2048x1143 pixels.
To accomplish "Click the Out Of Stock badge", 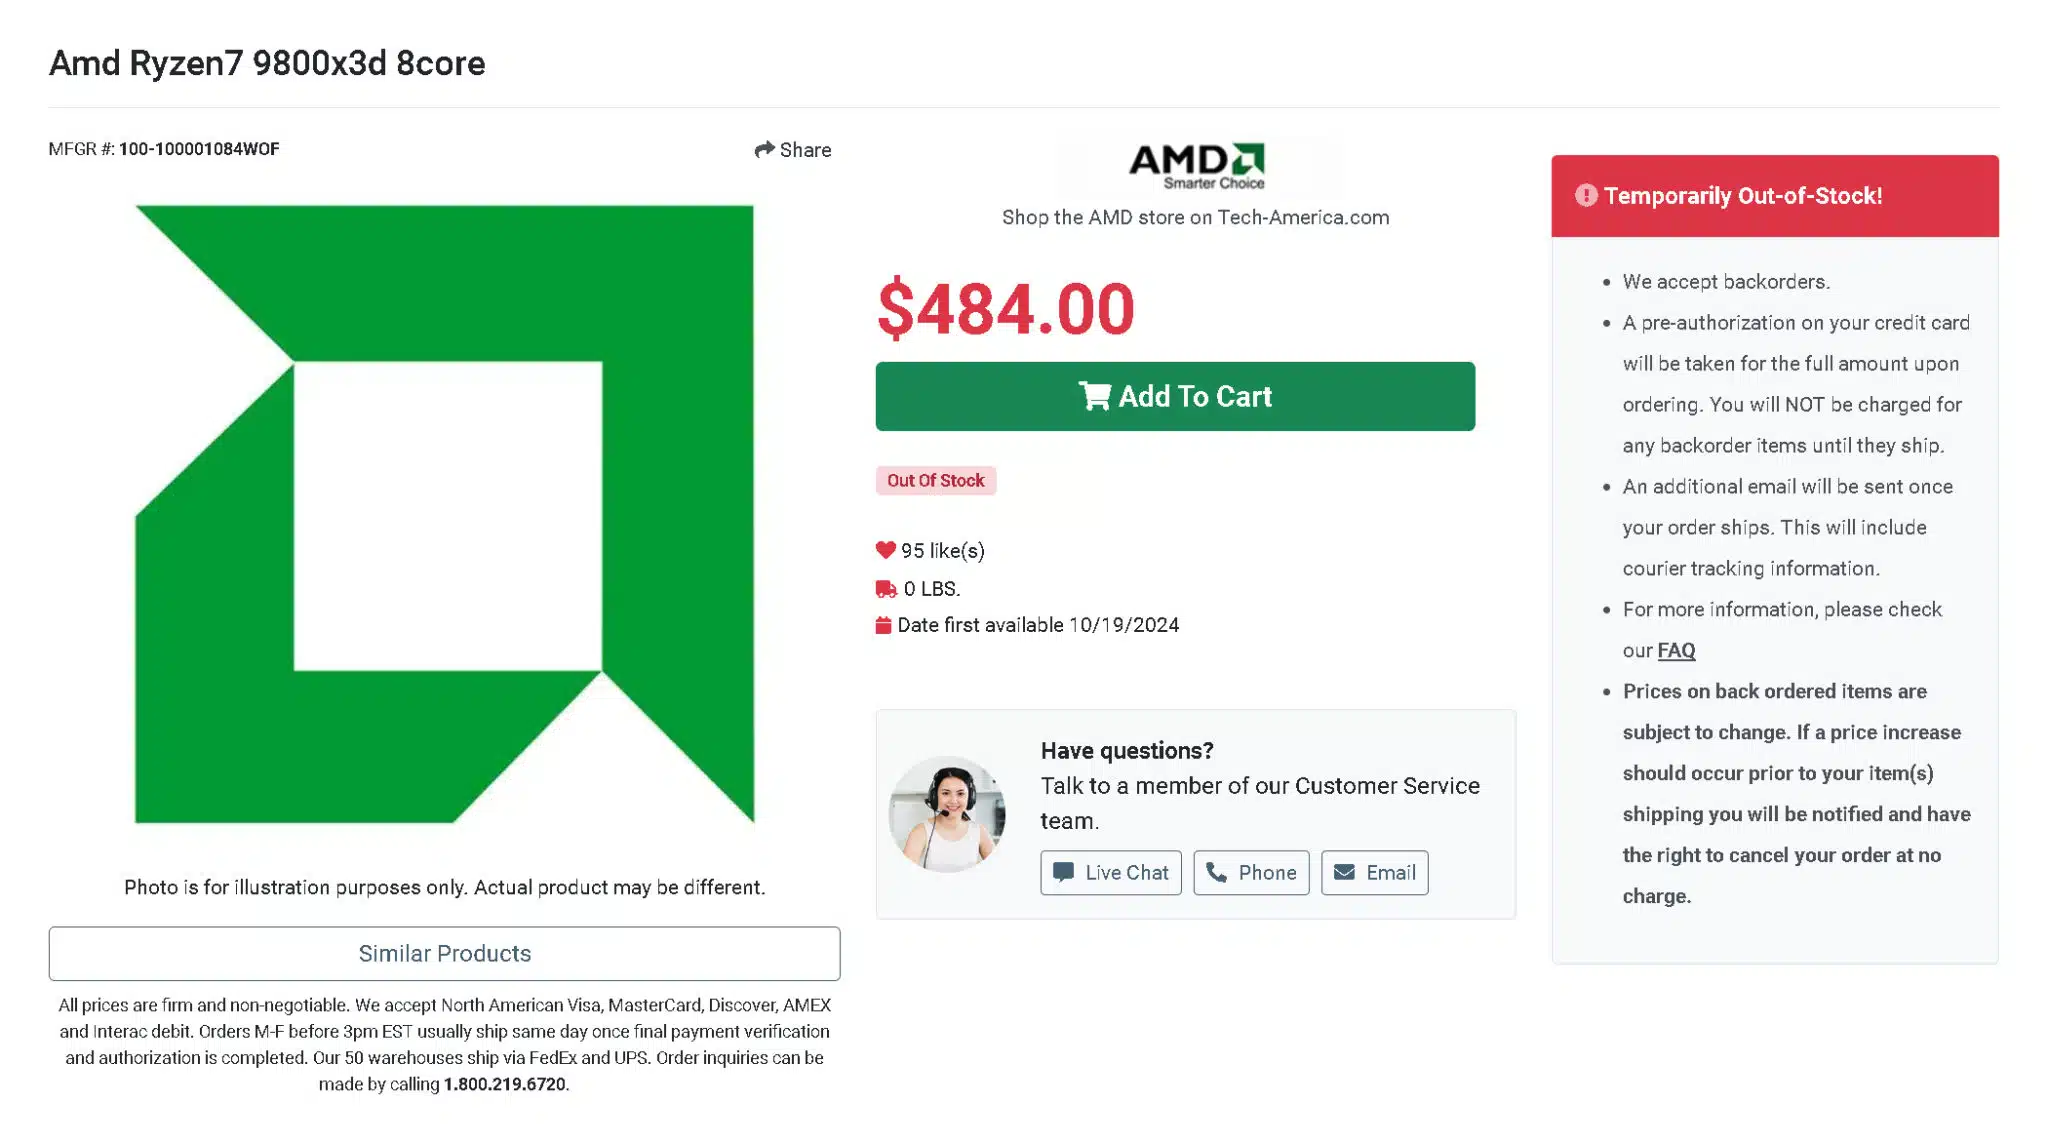I will tap(935, 480).
